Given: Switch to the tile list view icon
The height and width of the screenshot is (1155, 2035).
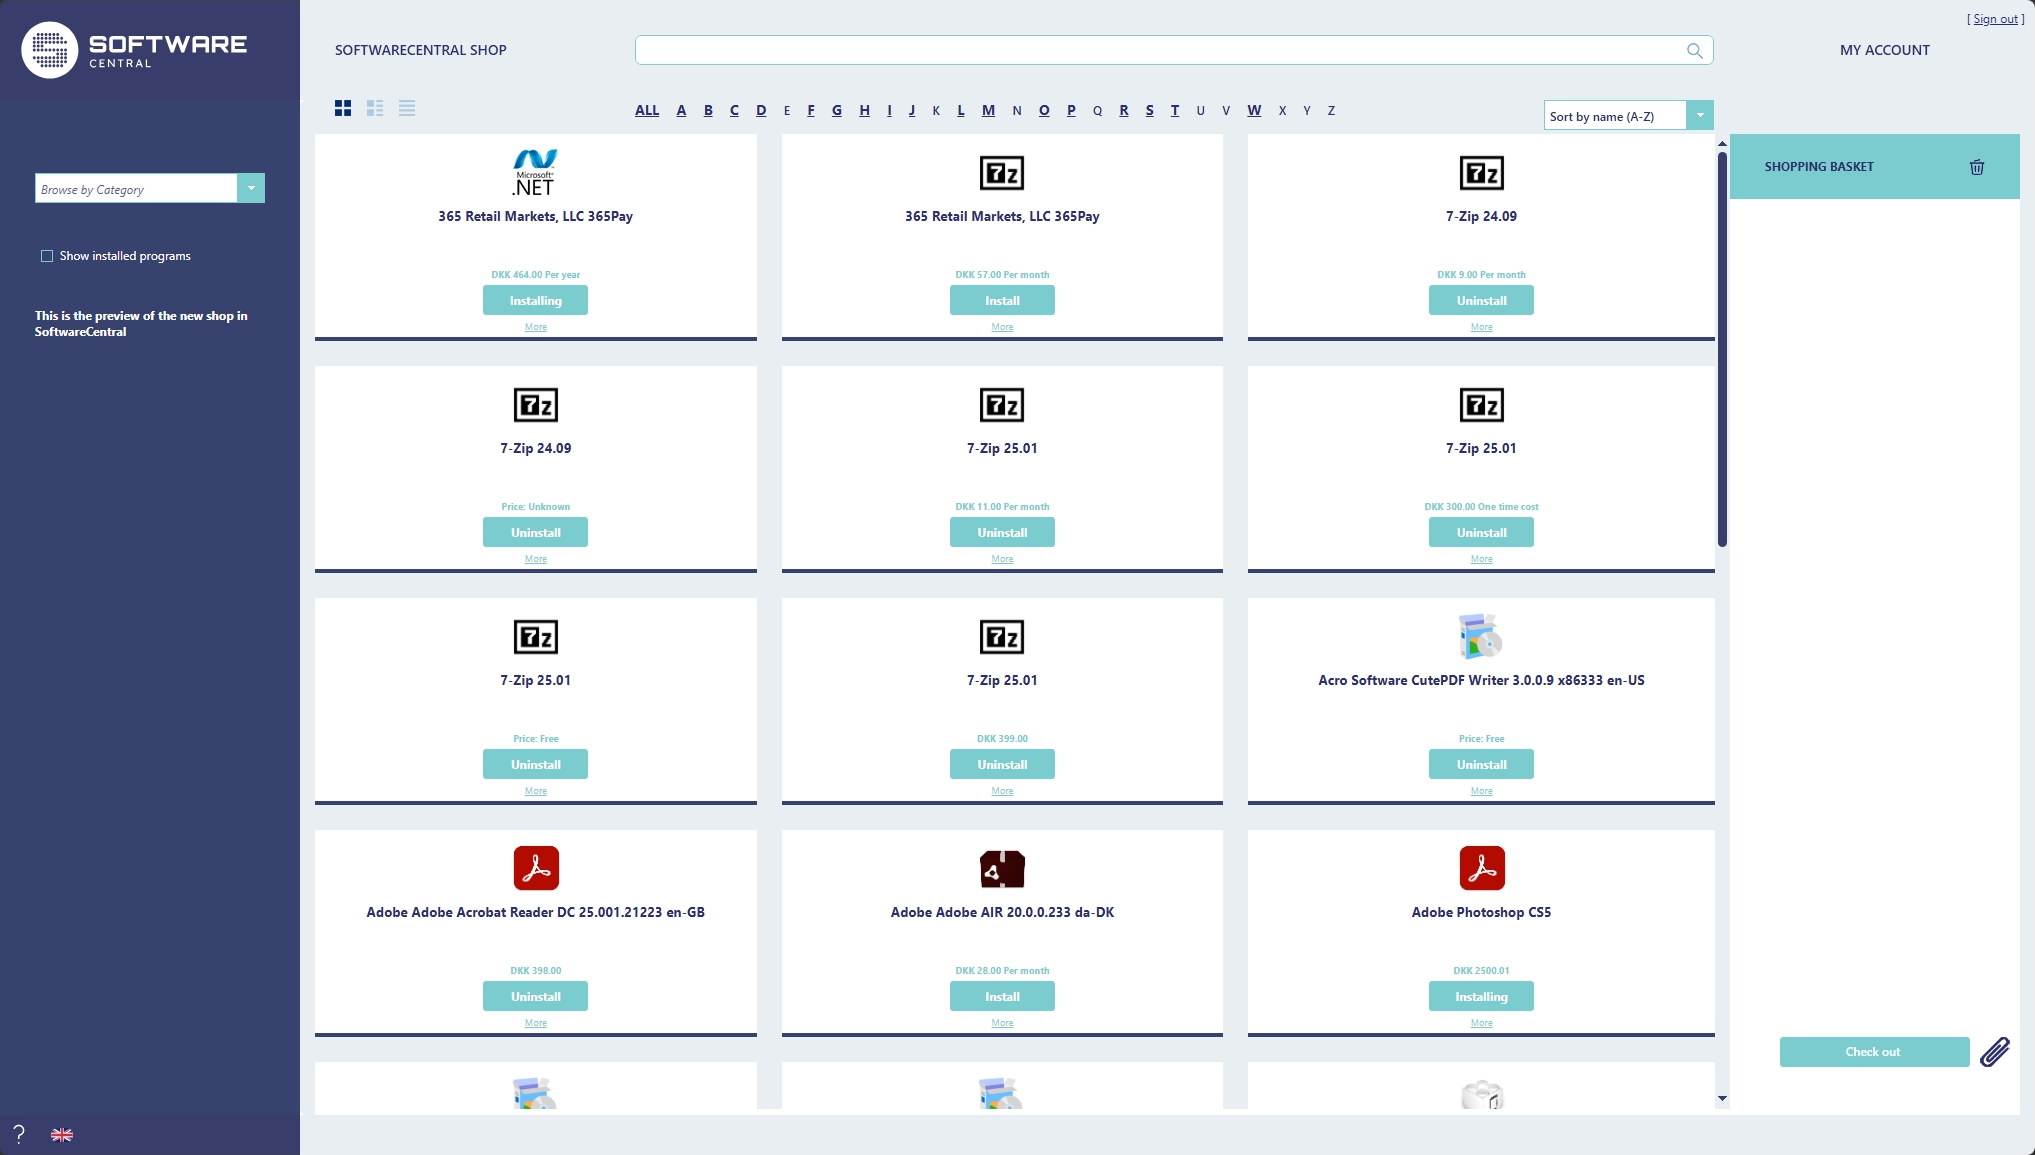Looking at the screenshot, I should [x=375, y=108].
